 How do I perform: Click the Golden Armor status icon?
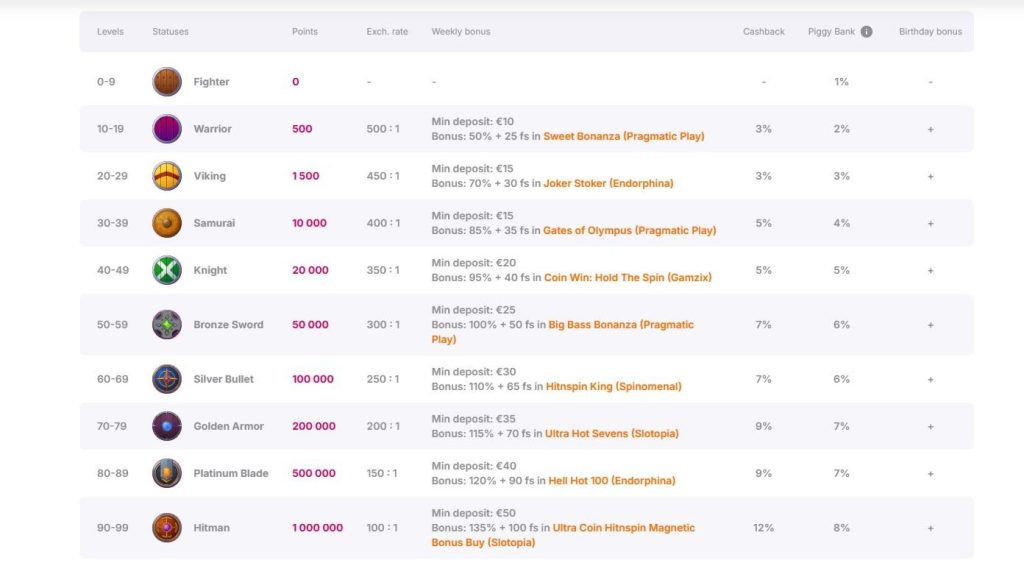pos(167,426)
